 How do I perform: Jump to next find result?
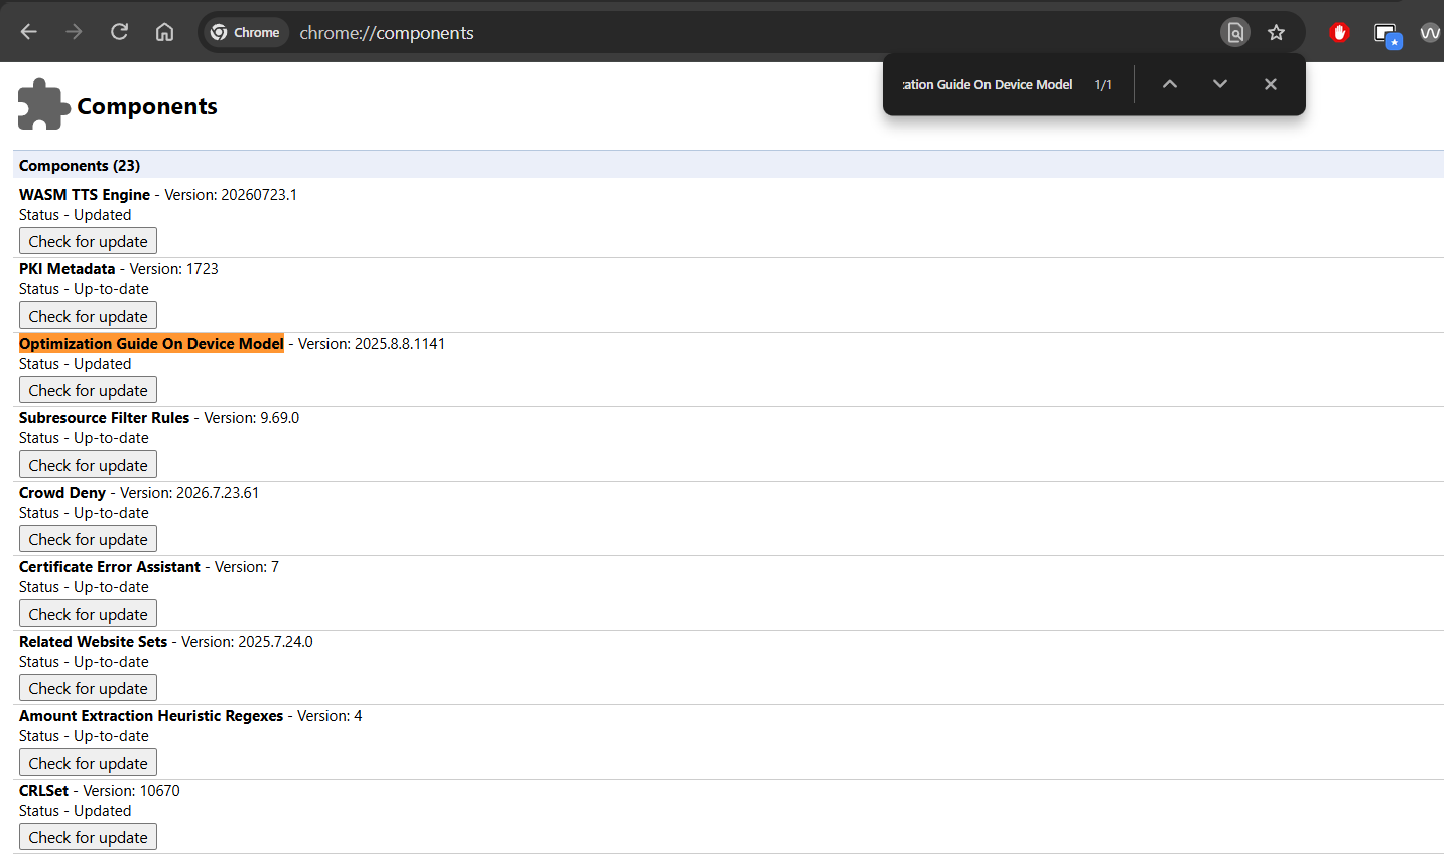tap(1219, 84)
